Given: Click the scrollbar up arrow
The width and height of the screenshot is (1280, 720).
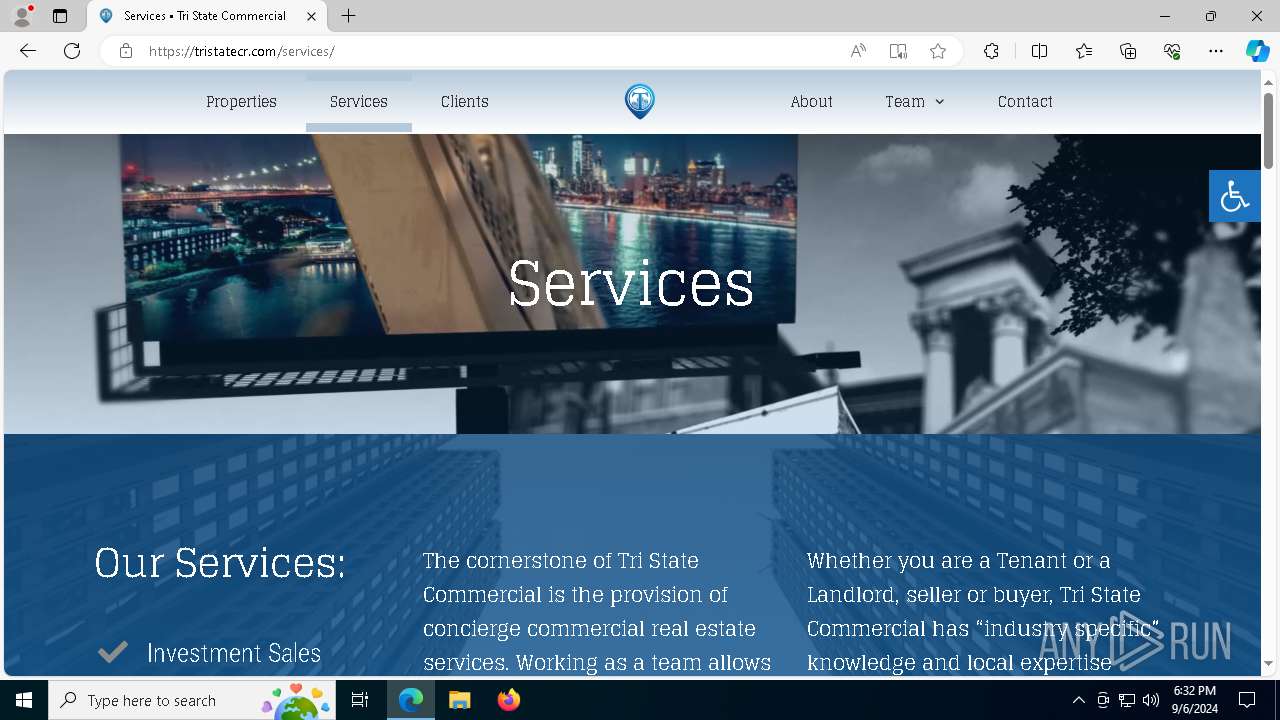Looking at the screenshot, I should tap(1268, 81).
